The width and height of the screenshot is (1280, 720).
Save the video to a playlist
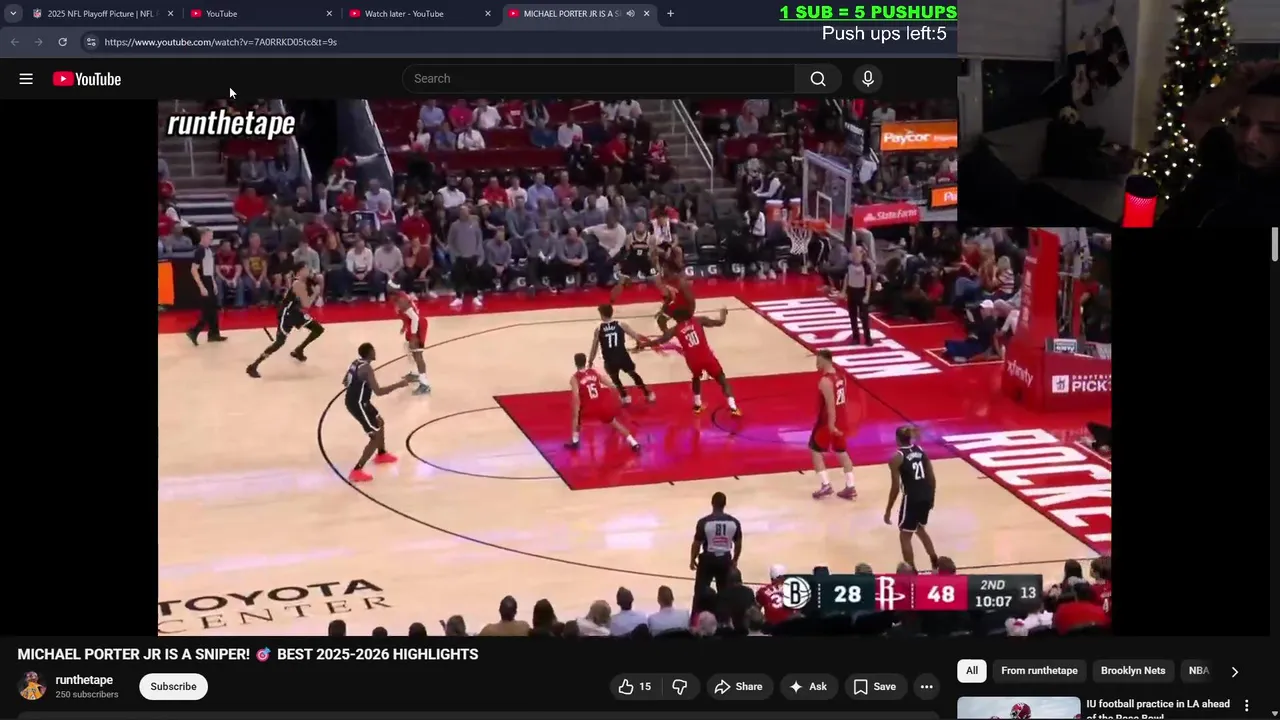(x=874, y=686)
